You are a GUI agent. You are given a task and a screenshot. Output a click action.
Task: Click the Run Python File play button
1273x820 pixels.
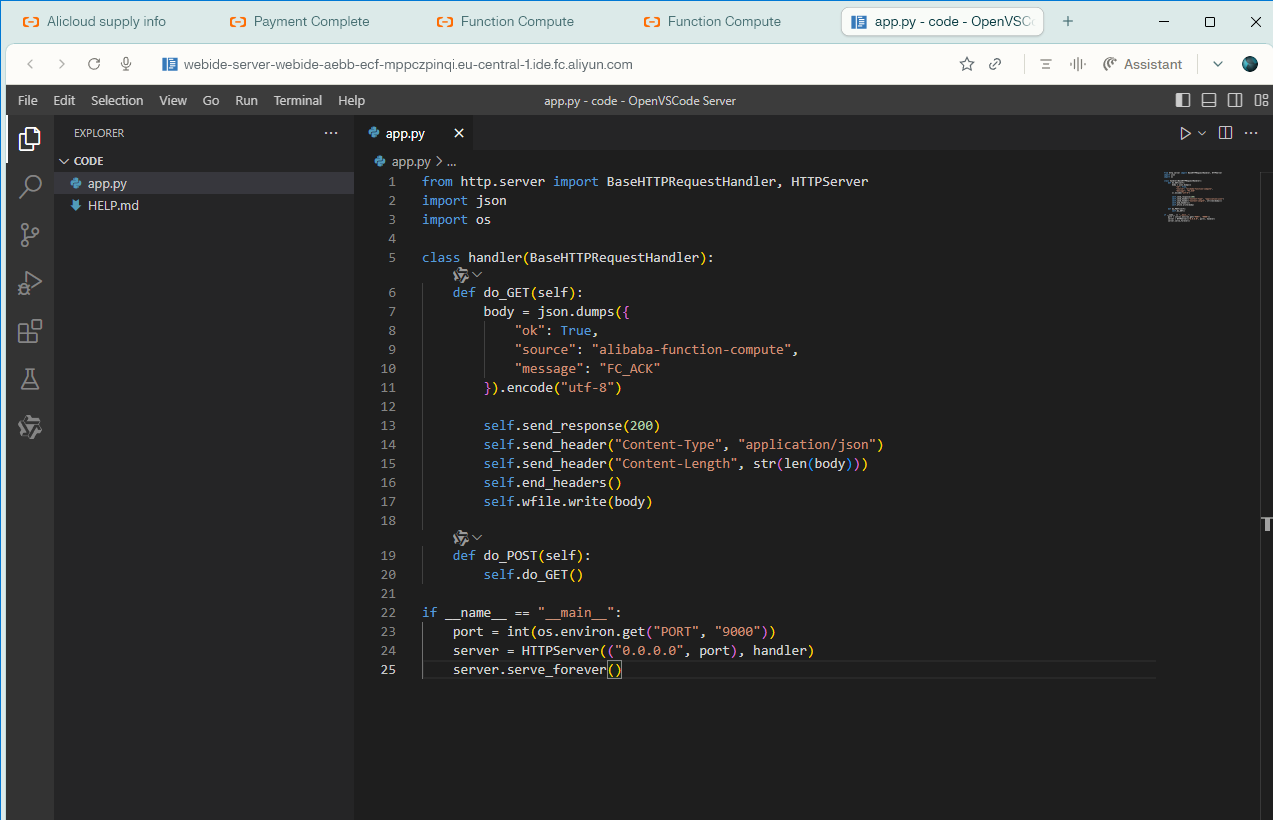point(1185,133)
